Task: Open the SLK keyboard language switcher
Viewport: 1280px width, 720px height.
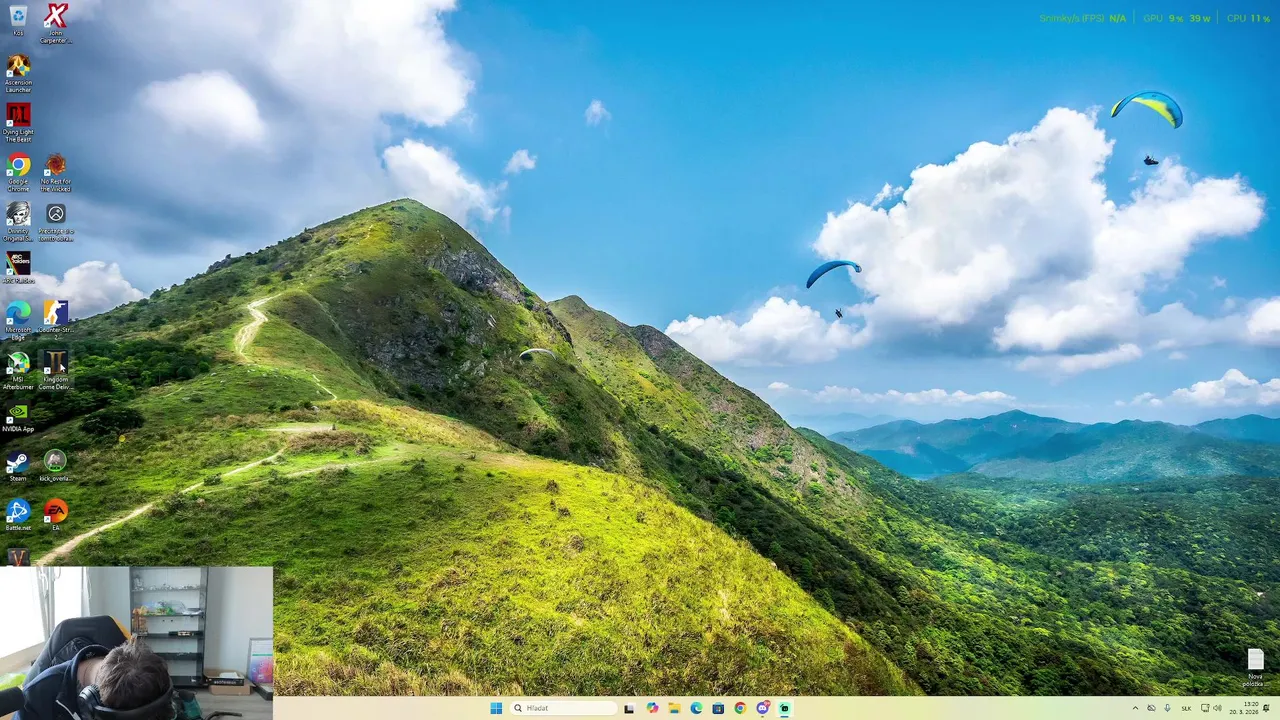Action: pos(1186,708)
